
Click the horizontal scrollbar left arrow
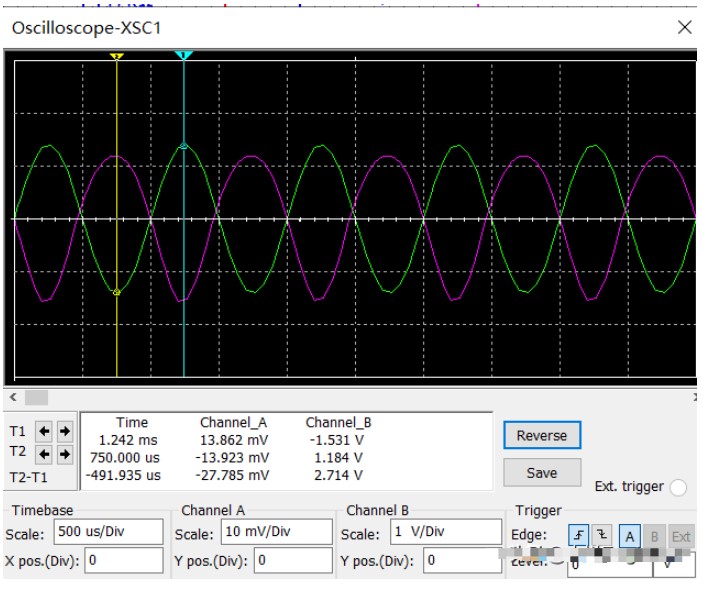coord(12,397)
